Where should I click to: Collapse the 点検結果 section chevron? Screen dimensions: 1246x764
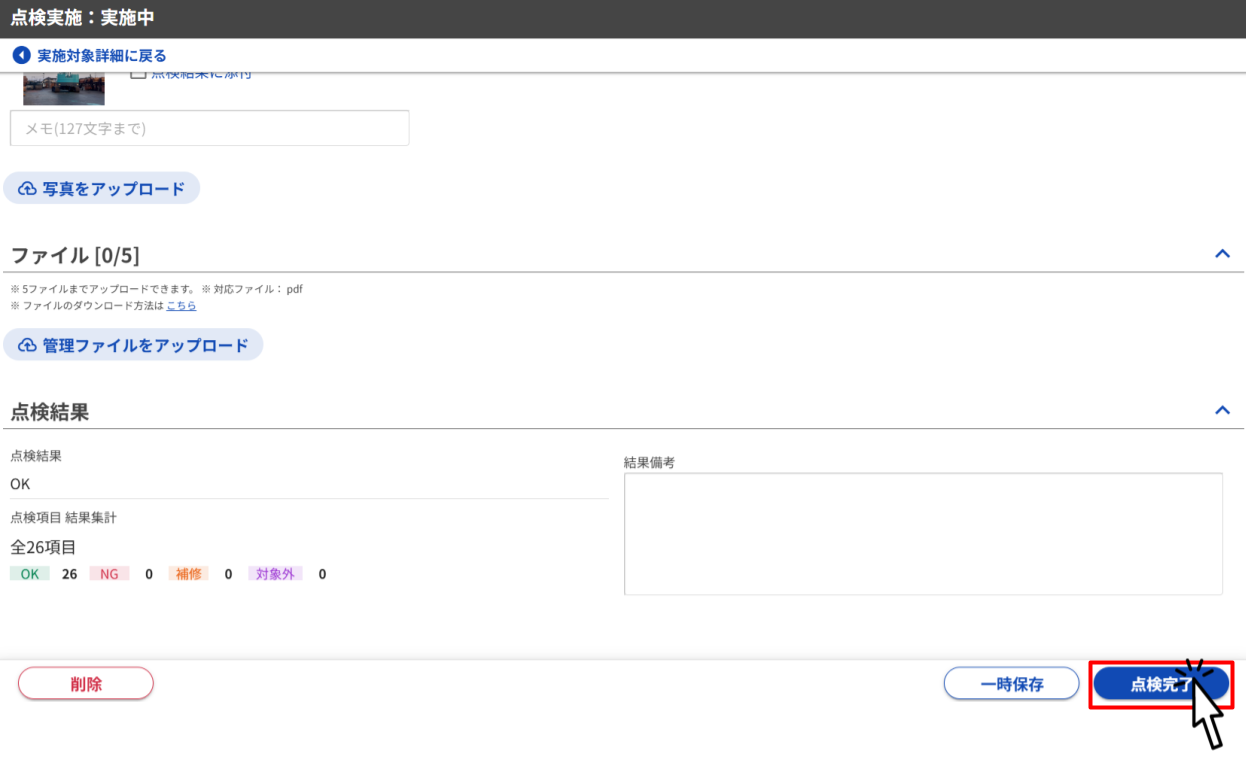click(1222, 411)
